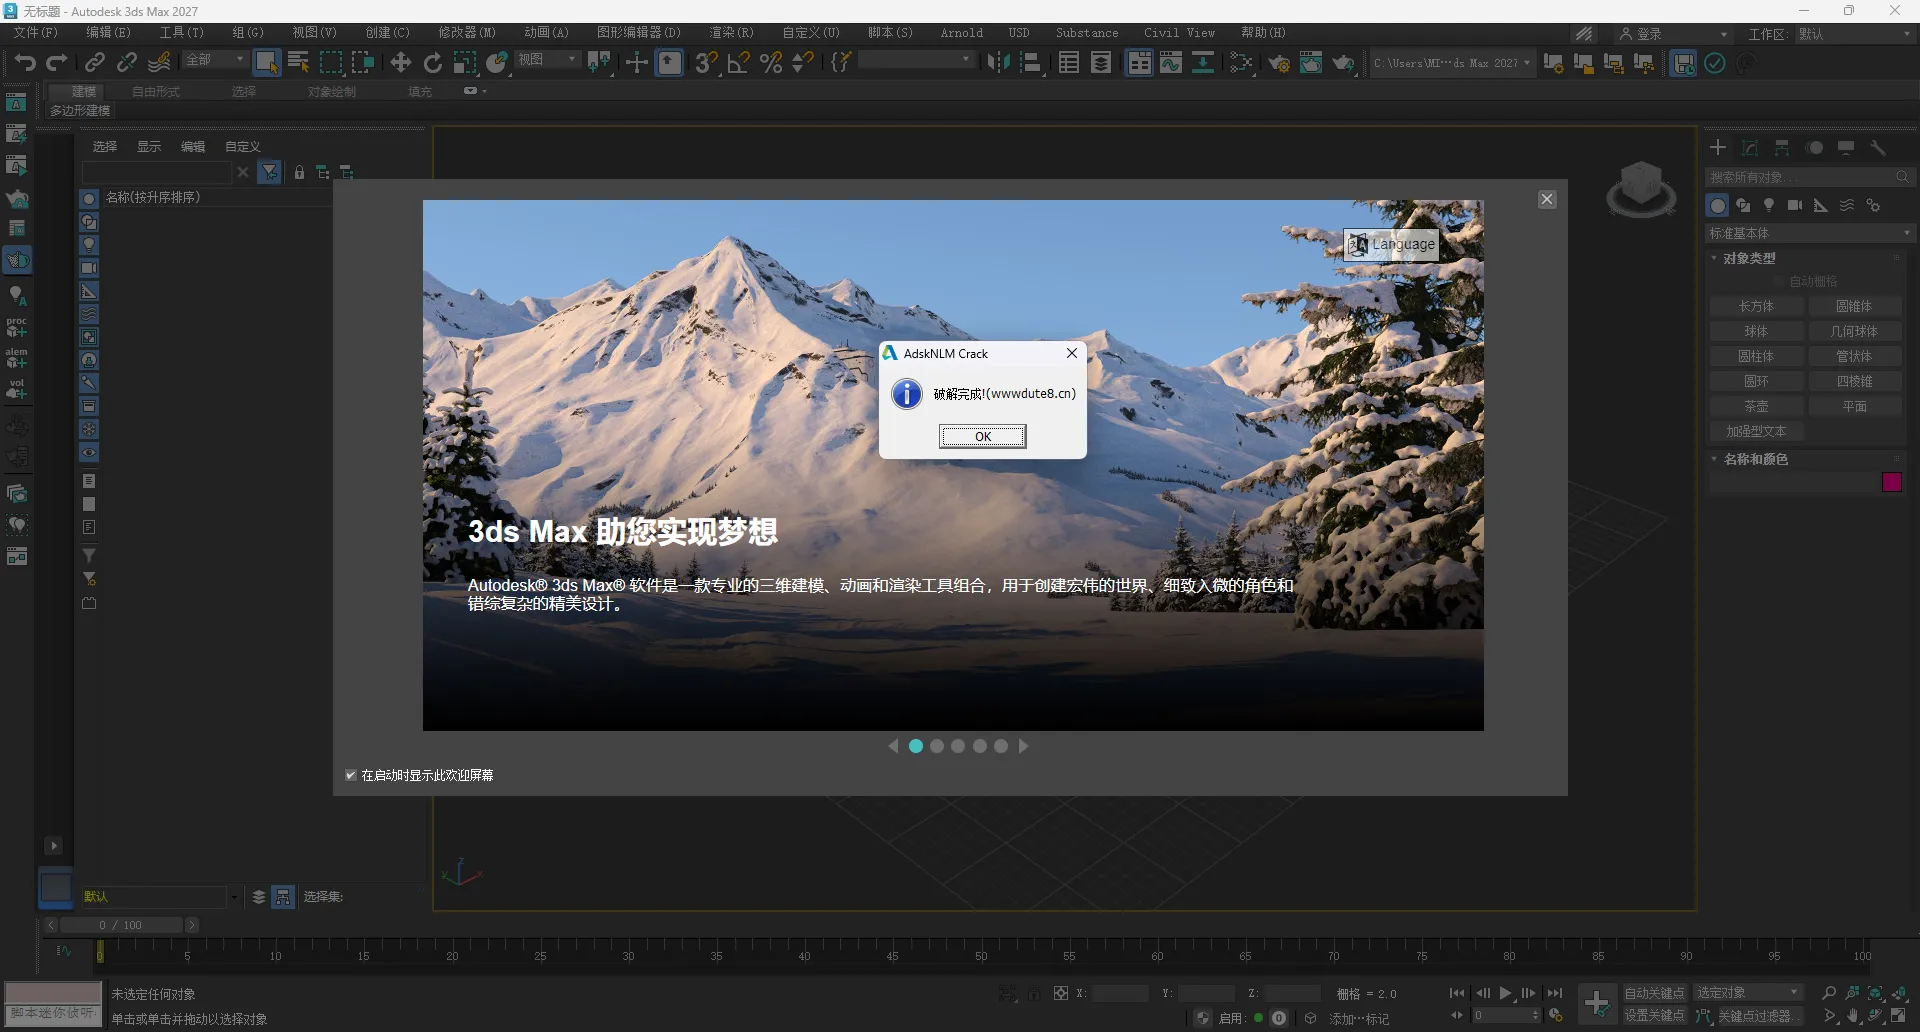The image size is (1920, 1032).
Task: Select the Rotate tool
Action: (433, 63)
